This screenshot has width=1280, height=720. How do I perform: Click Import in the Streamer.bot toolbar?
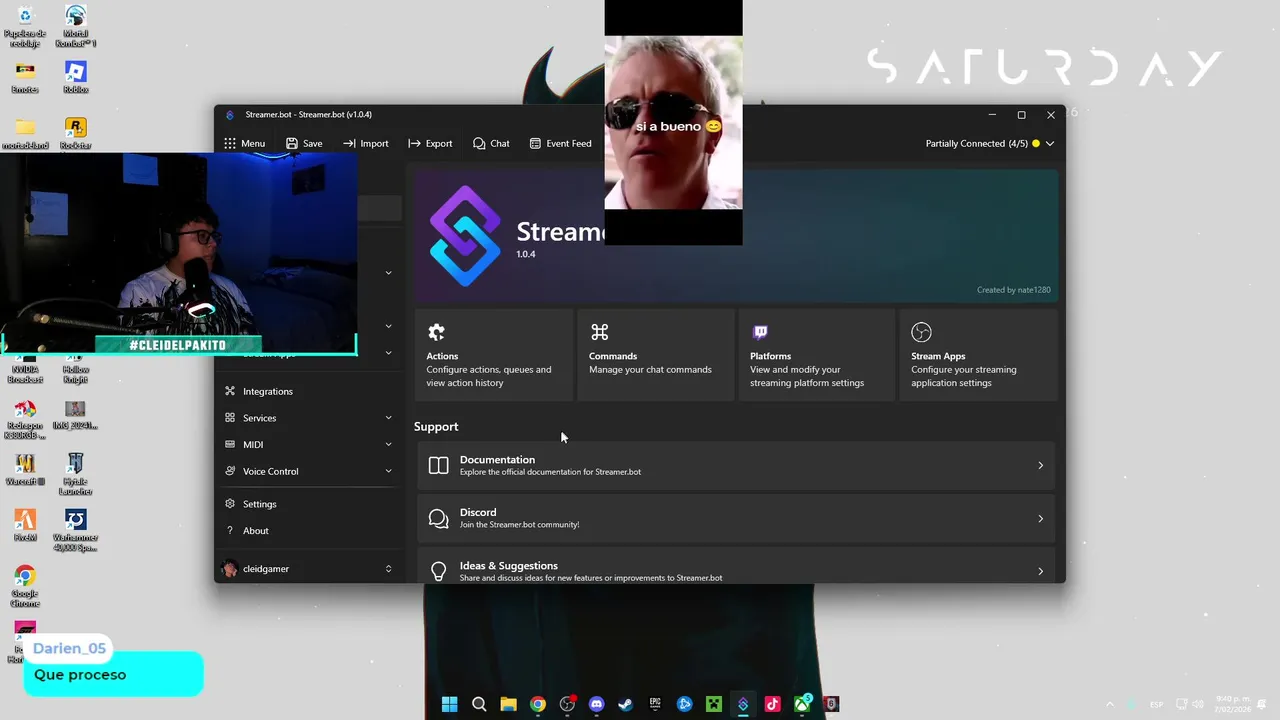(x=365, y=144)
